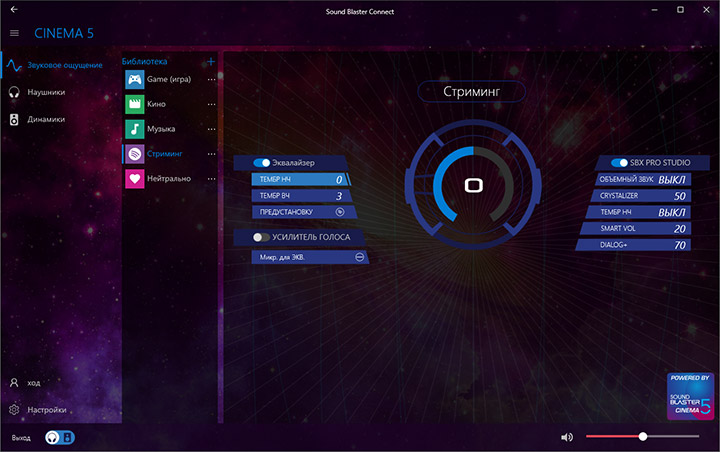Image resolution: width=720 pixels, height=452 pixels.
Task: Select ТЕМБР ВЧ equalizer row
Action: 302,196
